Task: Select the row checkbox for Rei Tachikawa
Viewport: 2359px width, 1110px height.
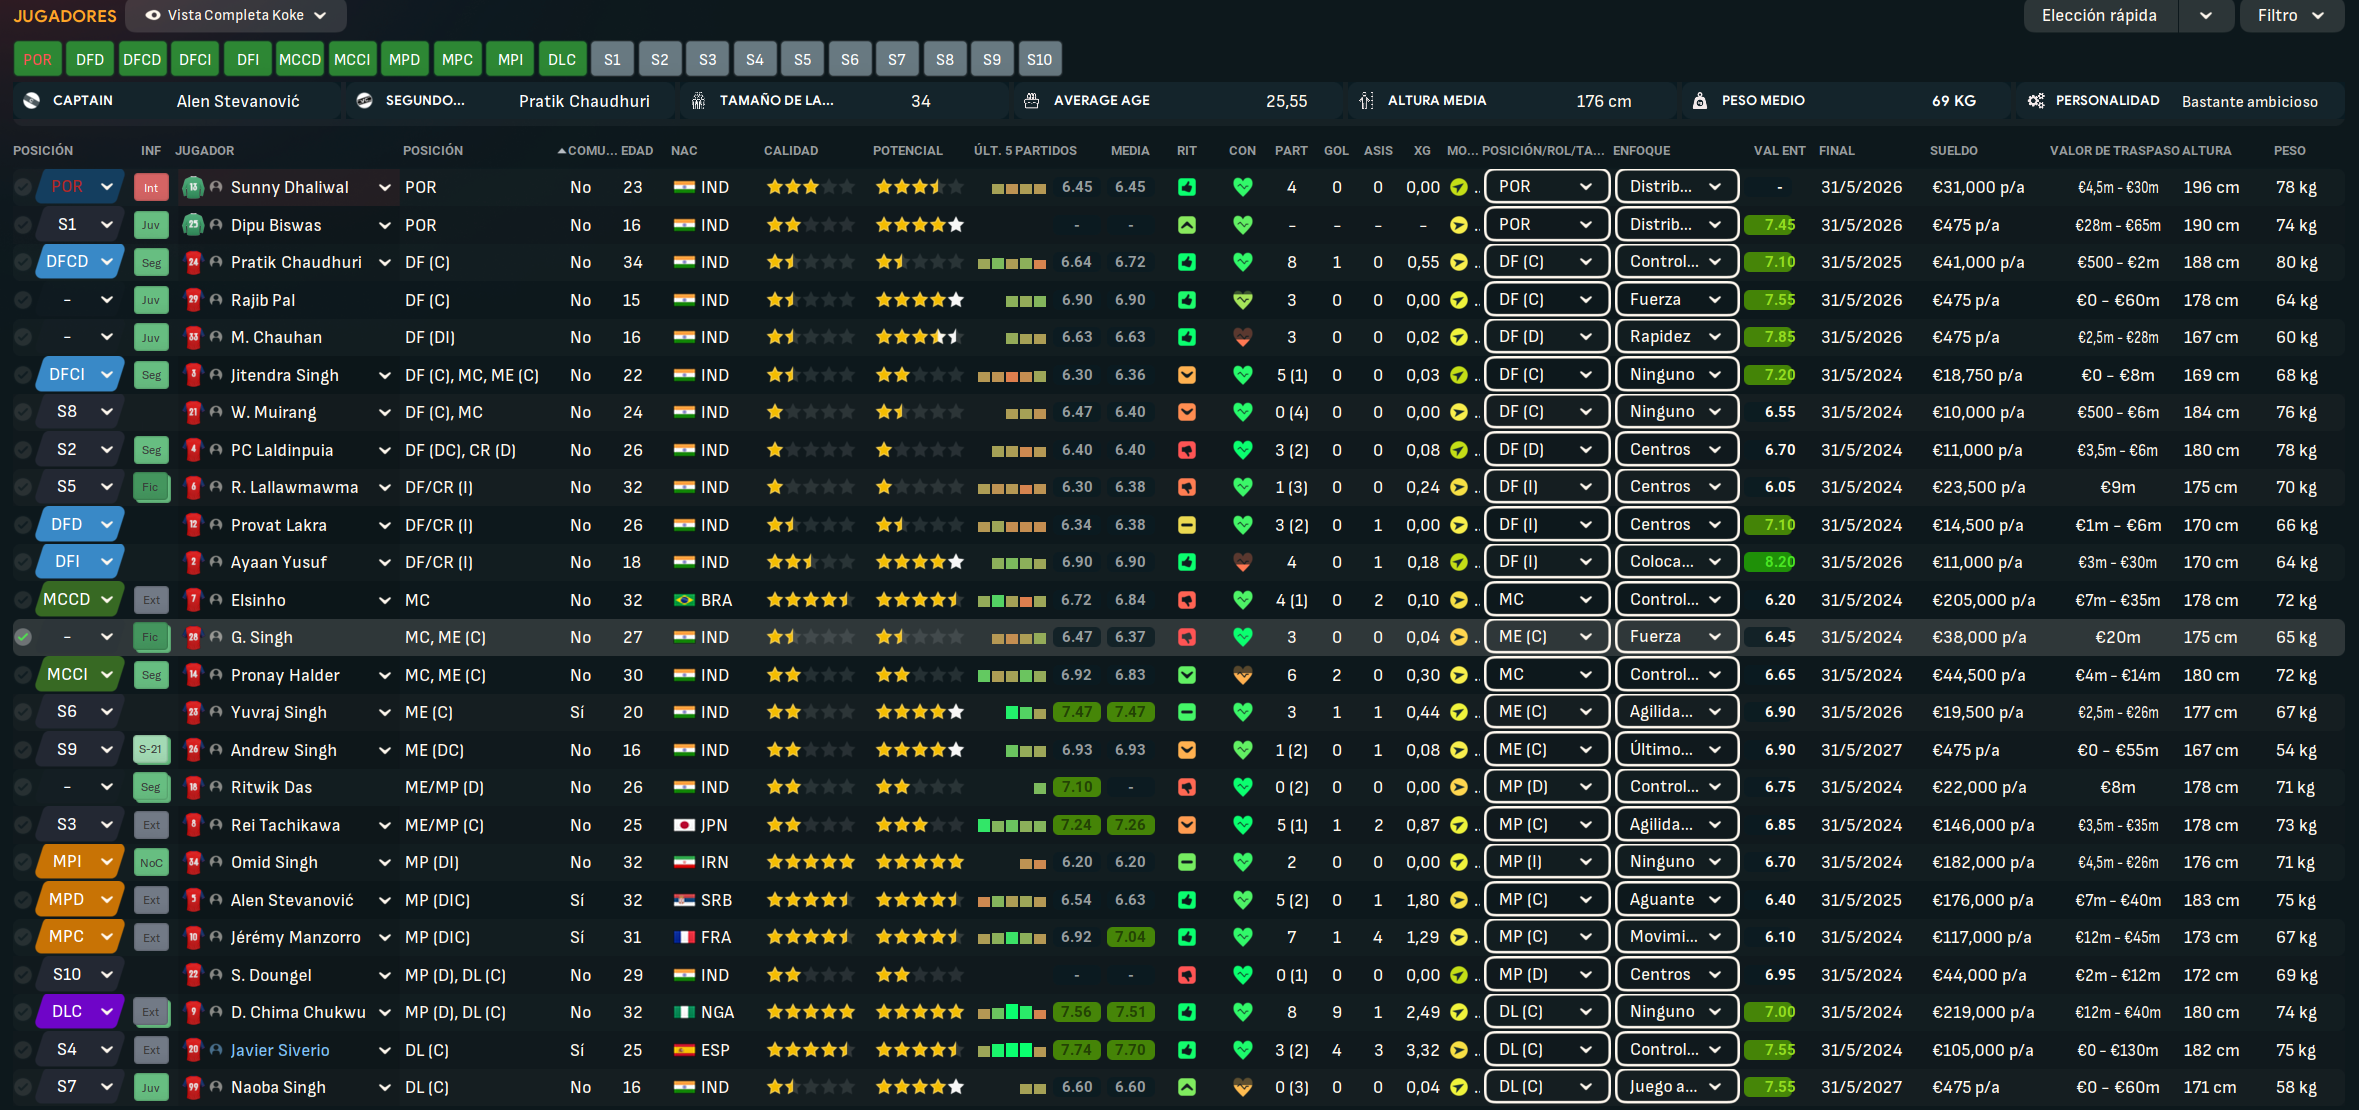Action: (23, 825)
